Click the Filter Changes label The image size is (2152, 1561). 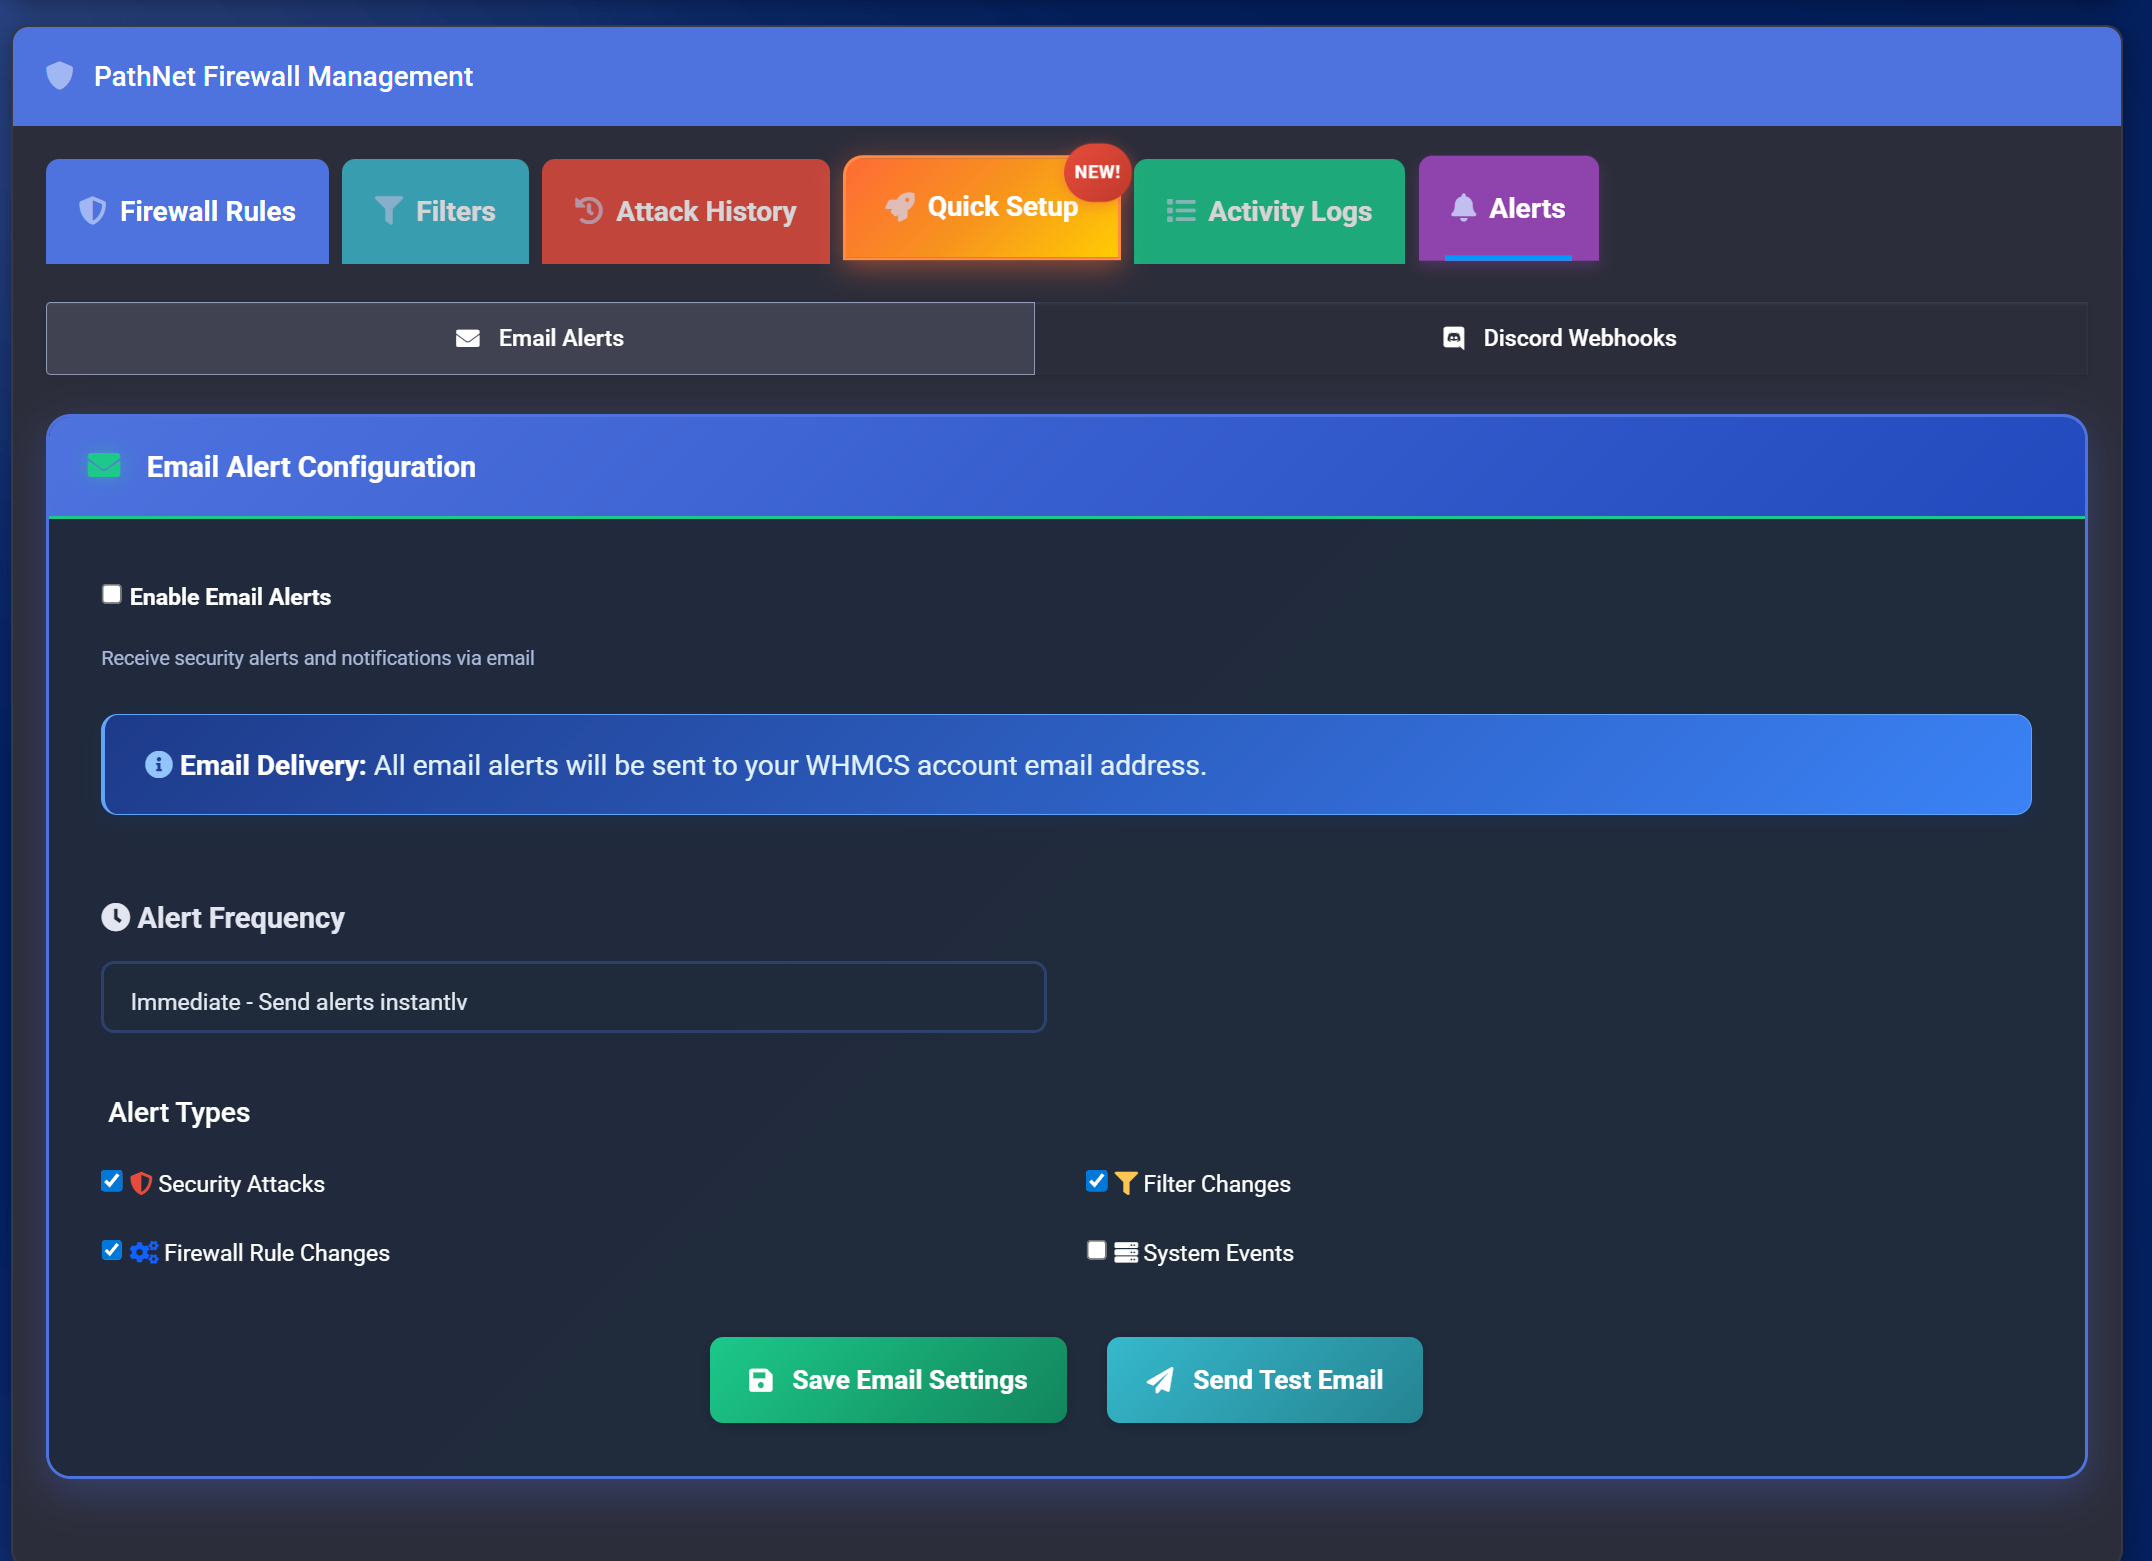pyautogui.click(x=1217, y=1184)
